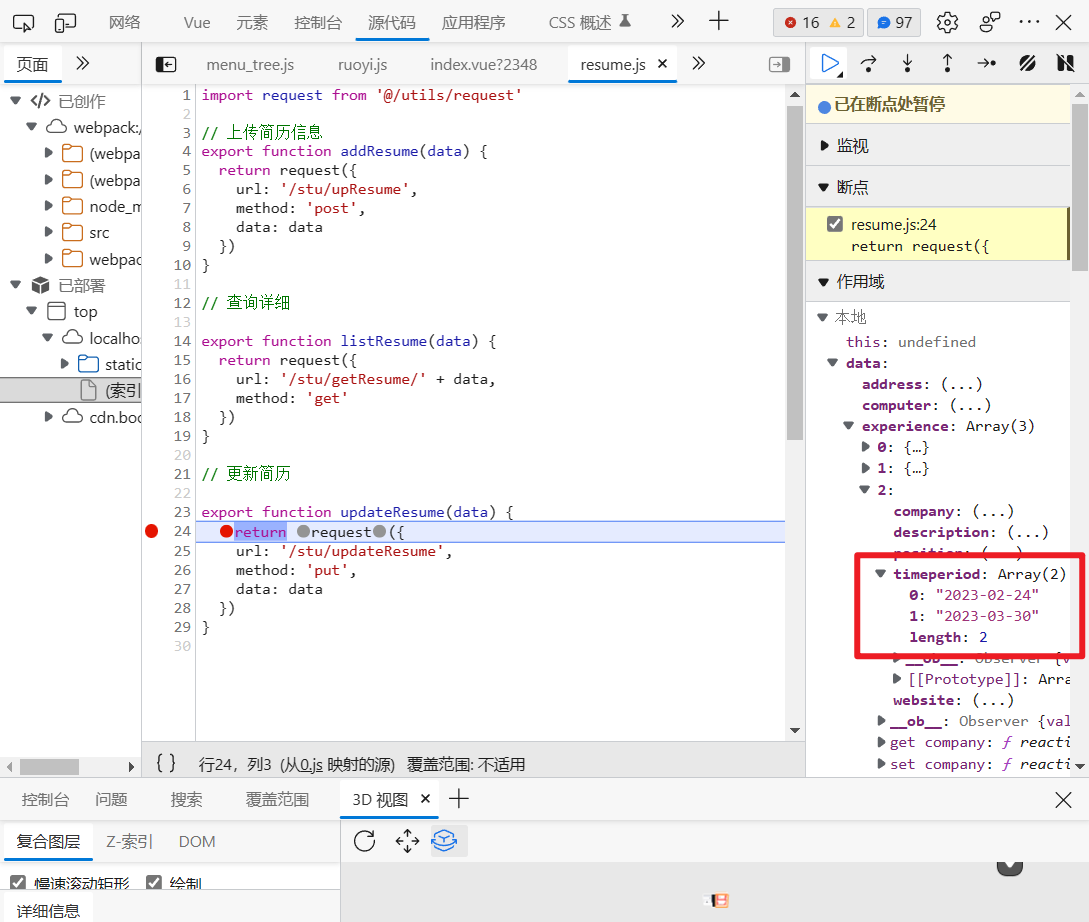Image resolution: width=1089 pixels, height=922 pixels.
Task: Uncheck the resume.js:24 breakpoint checkbox
Action: pos(835,224)
